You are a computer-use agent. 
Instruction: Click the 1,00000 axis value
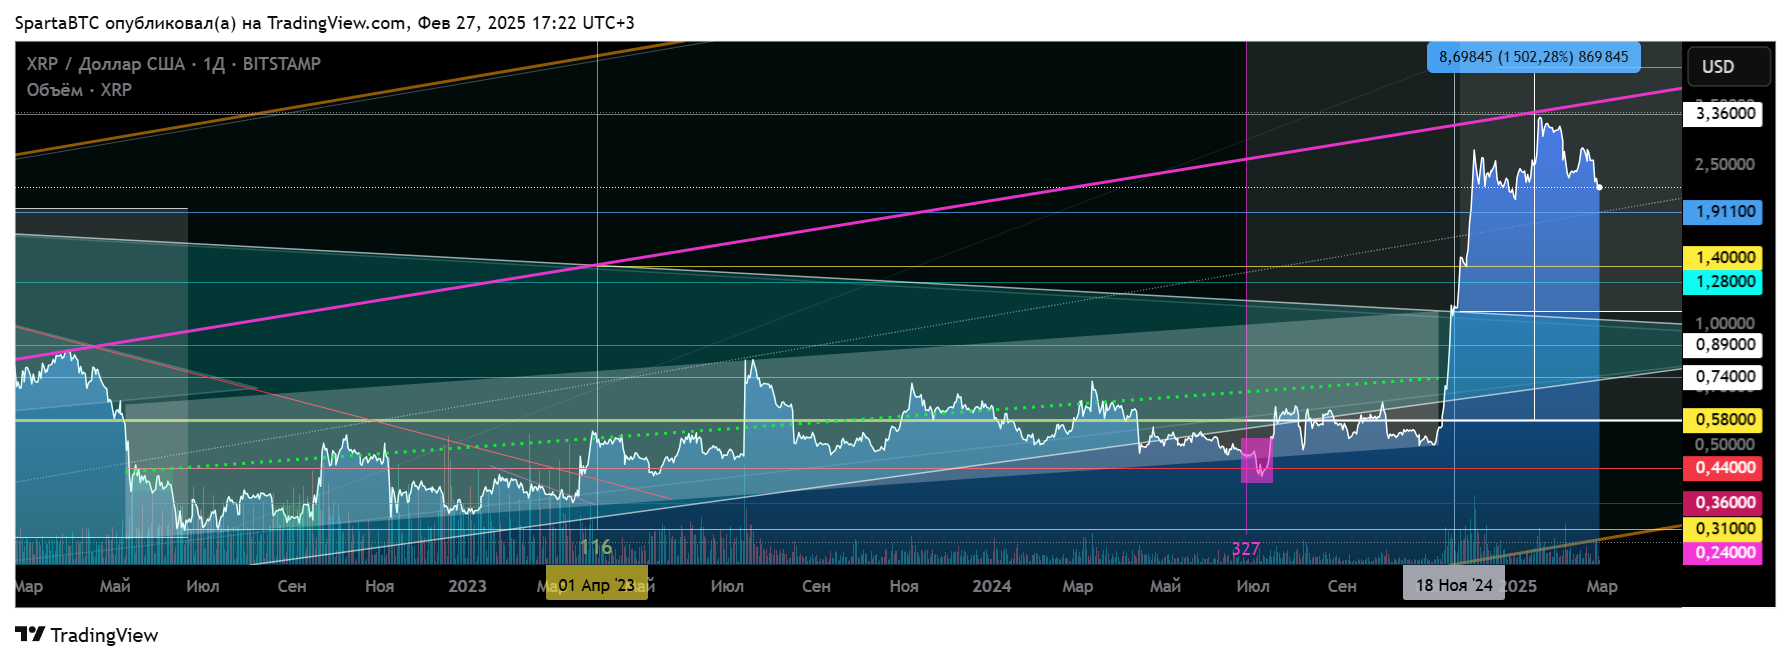click(1725, 323)
